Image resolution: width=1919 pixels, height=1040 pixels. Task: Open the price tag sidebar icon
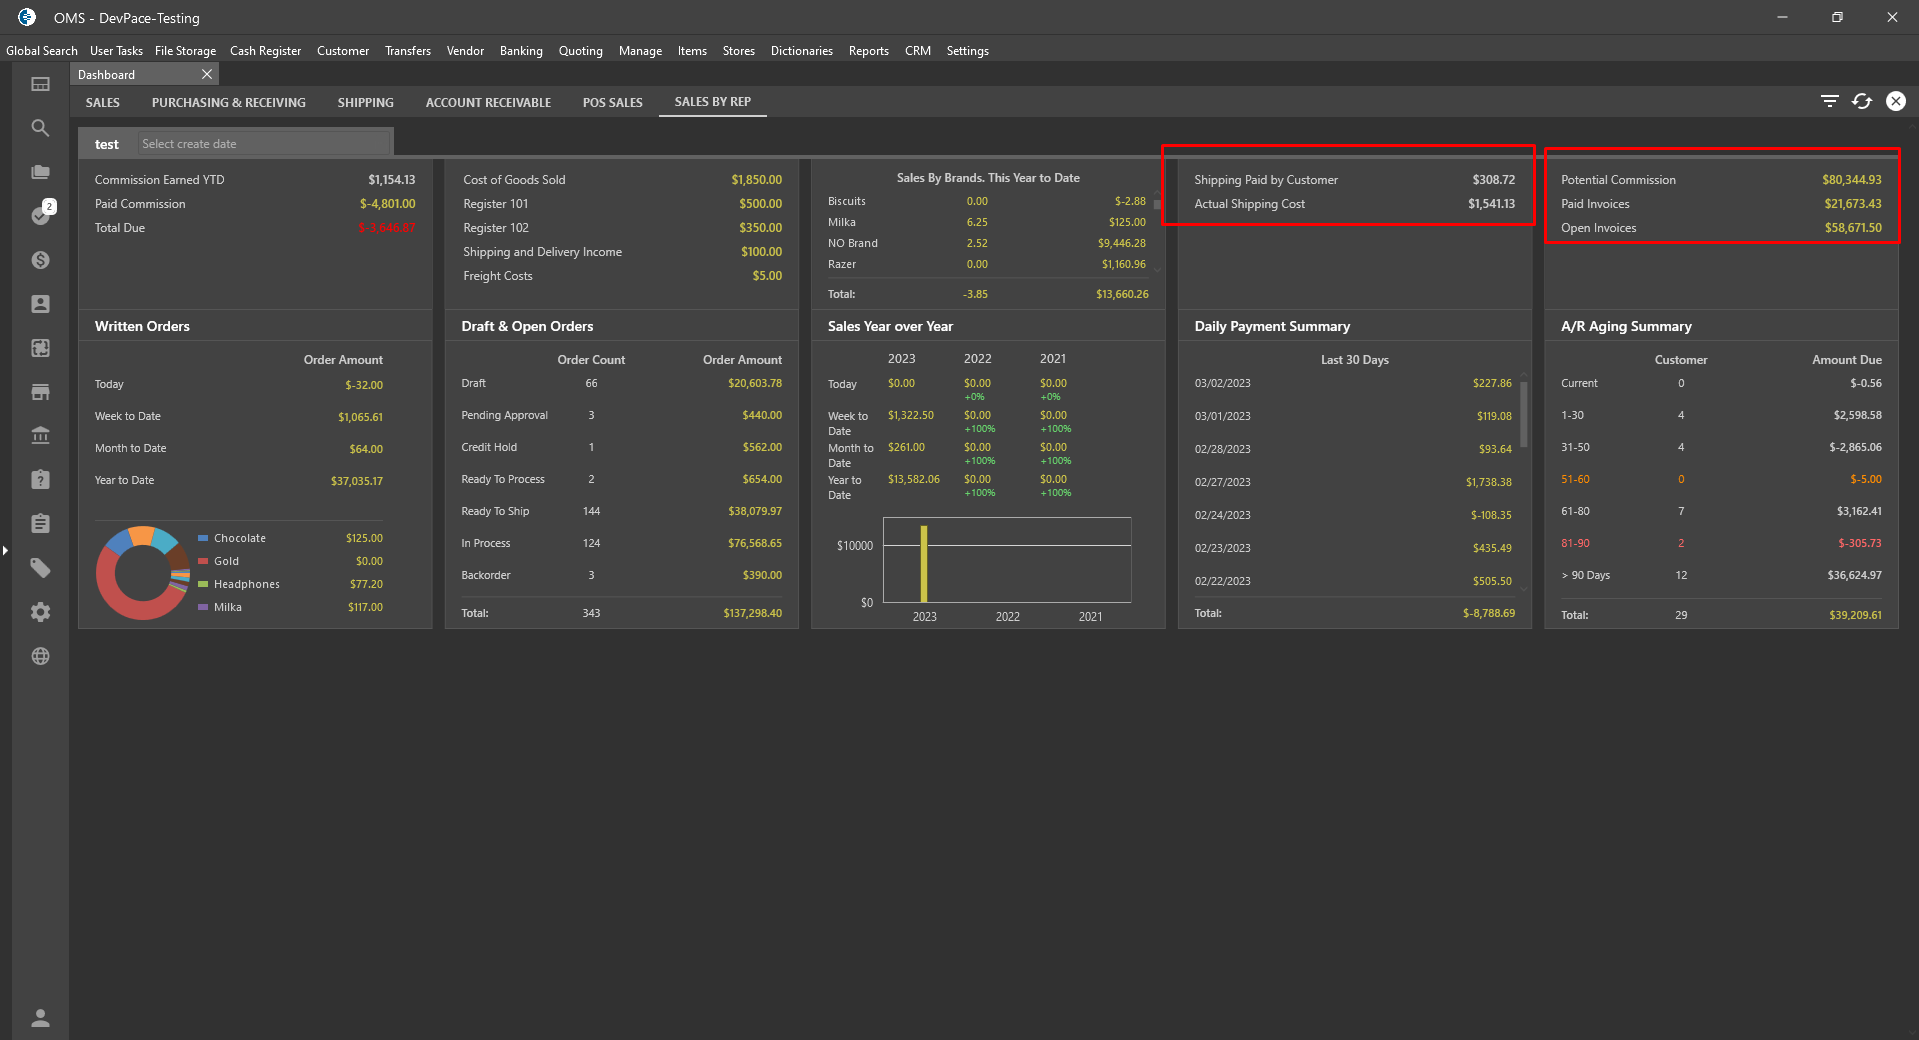[x=40, y=568]
